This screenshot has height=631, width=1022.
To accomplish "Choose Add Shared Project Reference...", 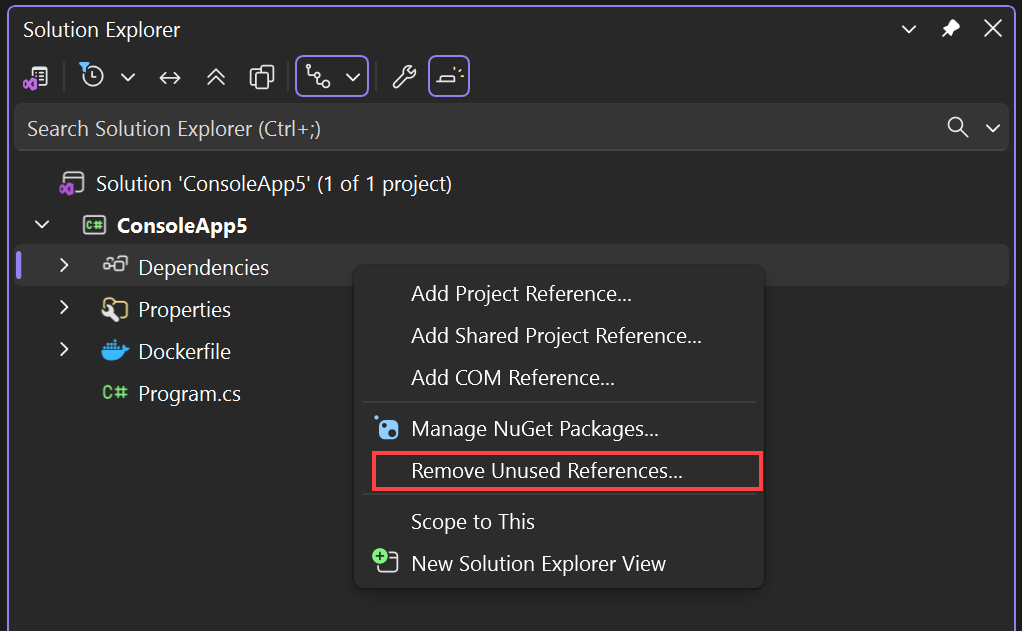I will [x=556, y=336].
